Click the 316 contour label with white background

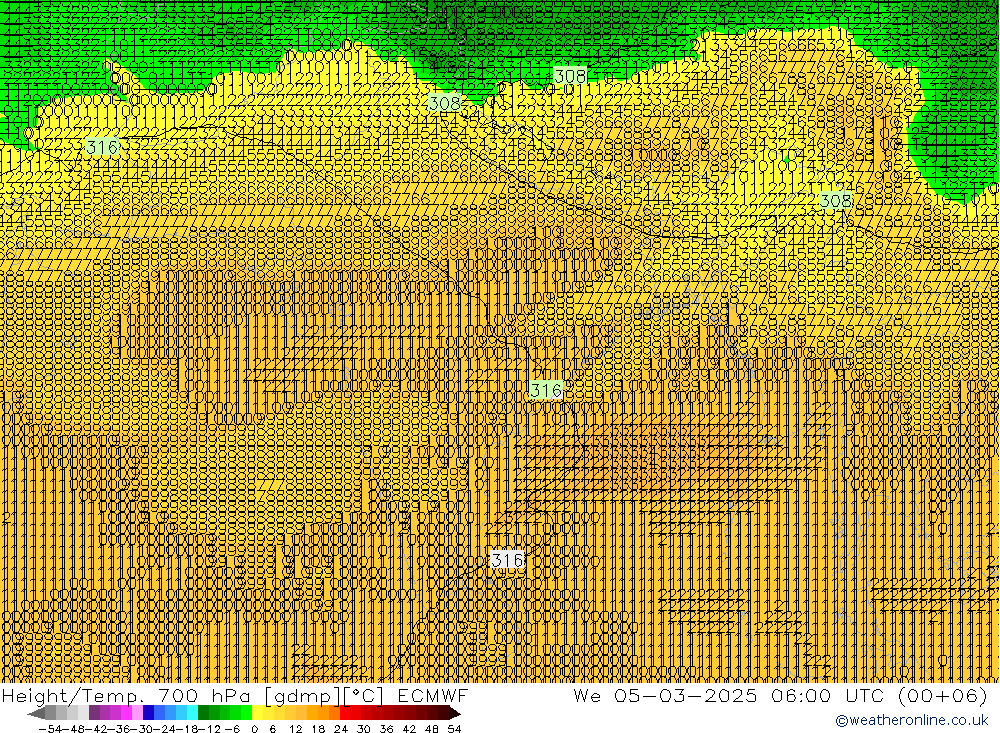pos(507,560)
